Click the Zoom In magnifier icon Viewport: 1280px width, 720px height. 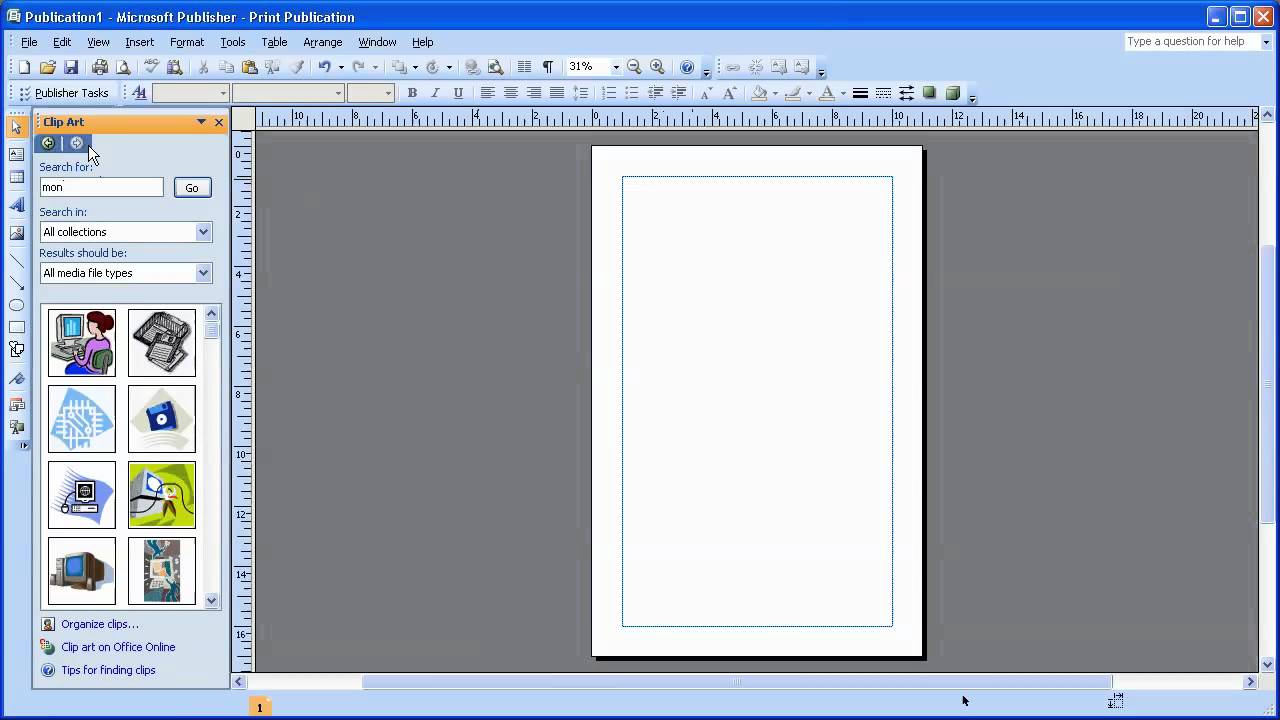click(x=657, y=67)
